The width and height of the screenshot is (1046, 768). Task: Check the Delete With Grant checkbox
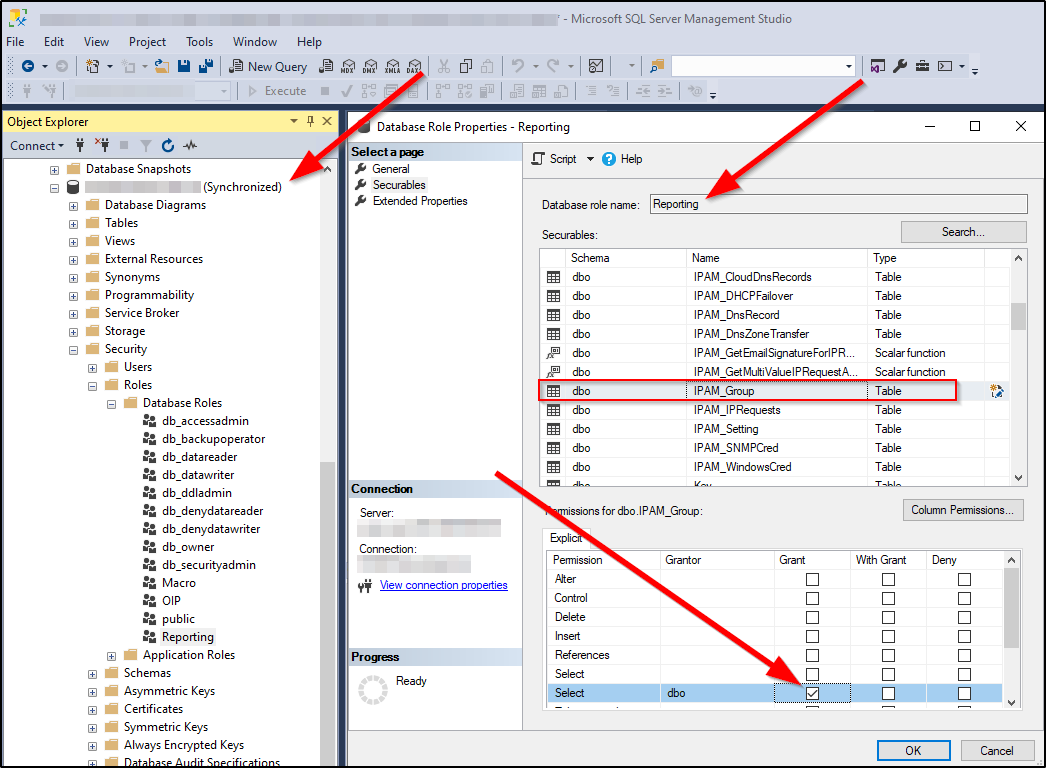(888, 617)
